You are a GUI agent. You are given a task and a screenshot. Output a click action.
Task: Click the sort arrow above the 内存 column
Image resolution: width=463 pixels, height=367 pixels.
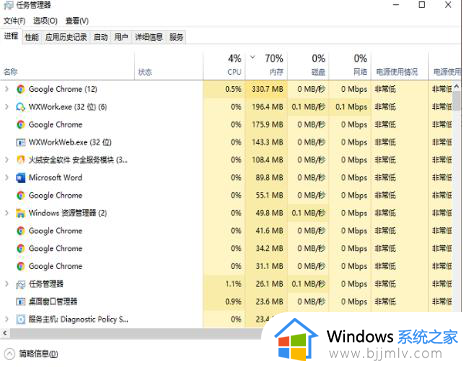(x=253, y=57)
